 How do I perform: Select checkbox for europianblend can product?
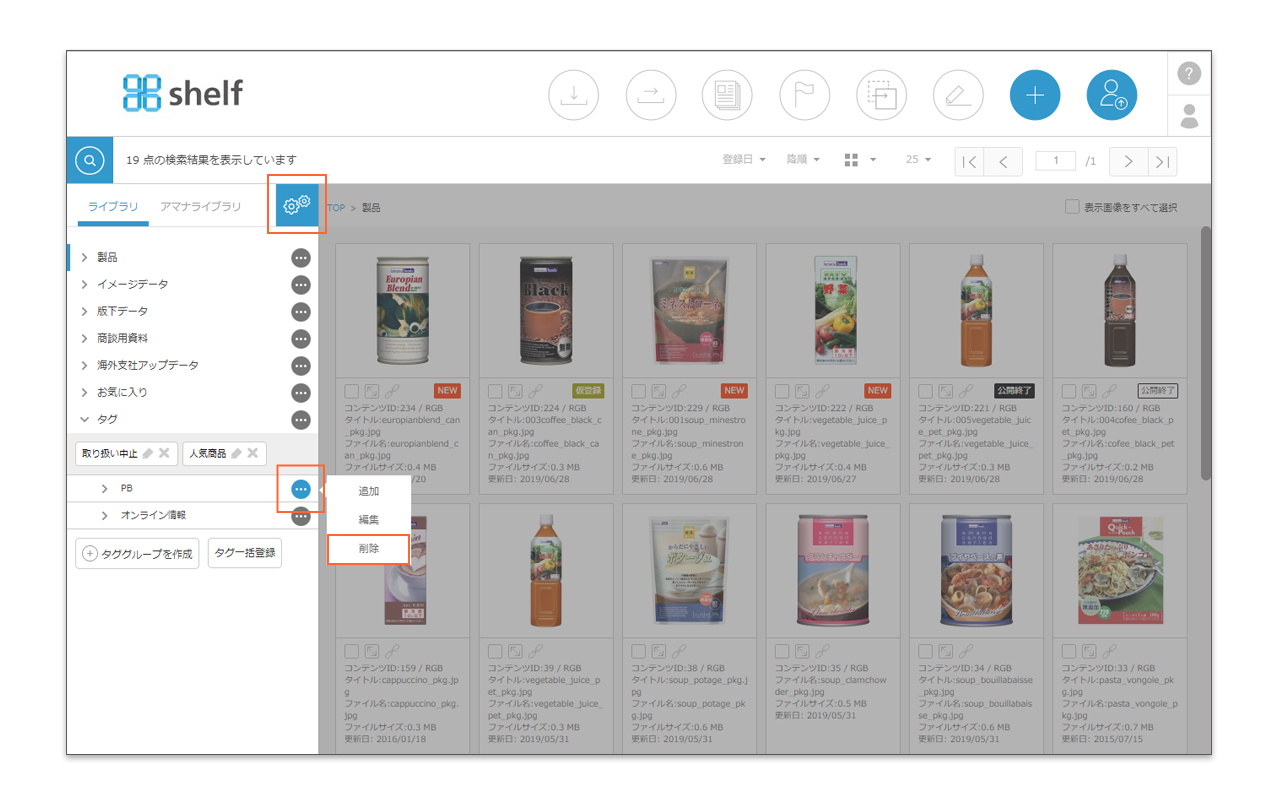[352, 391]
